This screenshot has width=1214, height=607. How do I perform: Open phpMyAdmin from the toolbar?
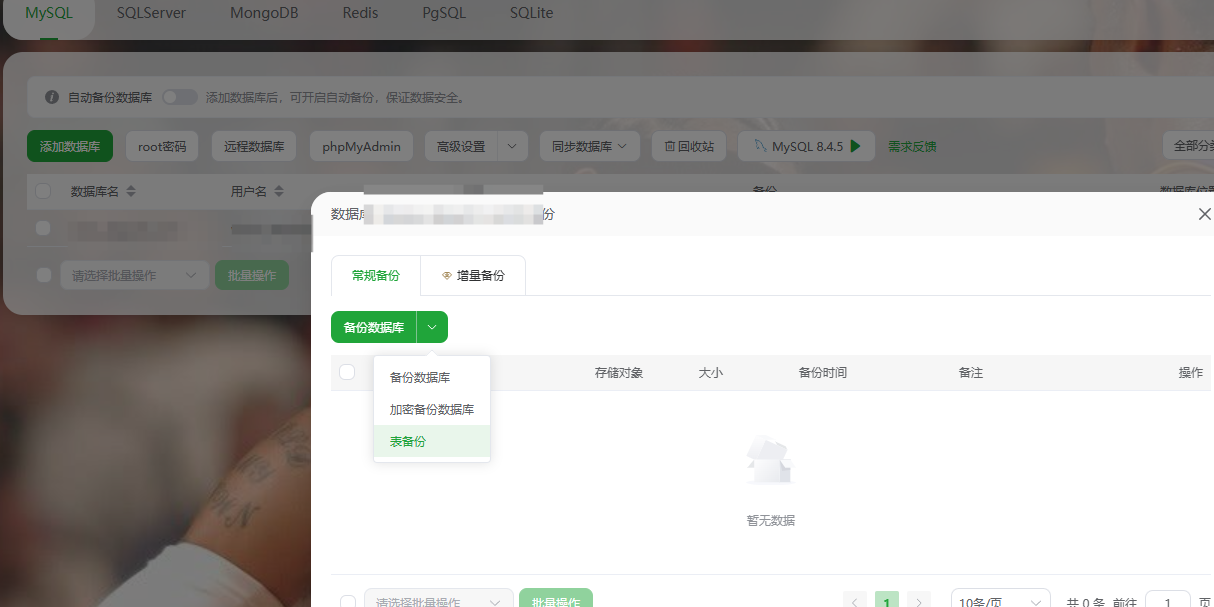(x=361, y=145)
